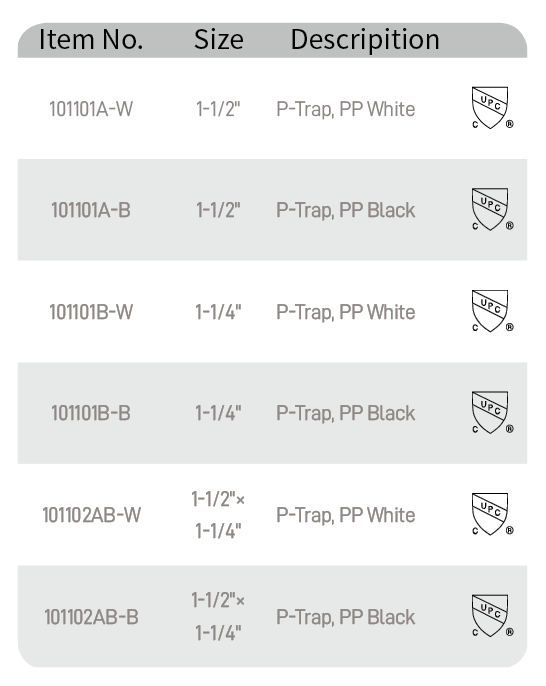Click item number 101102AB-B
Screen dimensions: 546x686
click(x=91, y=617)
